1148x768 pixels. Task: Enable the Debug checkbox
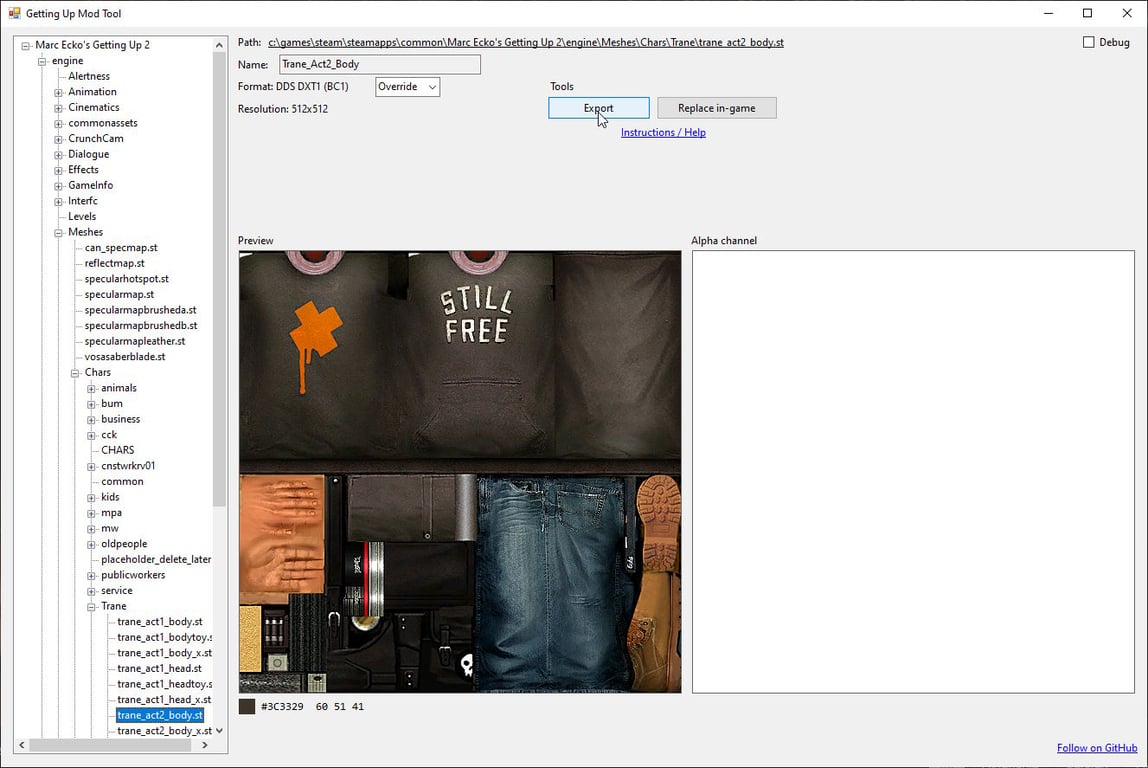(1089, 42)
